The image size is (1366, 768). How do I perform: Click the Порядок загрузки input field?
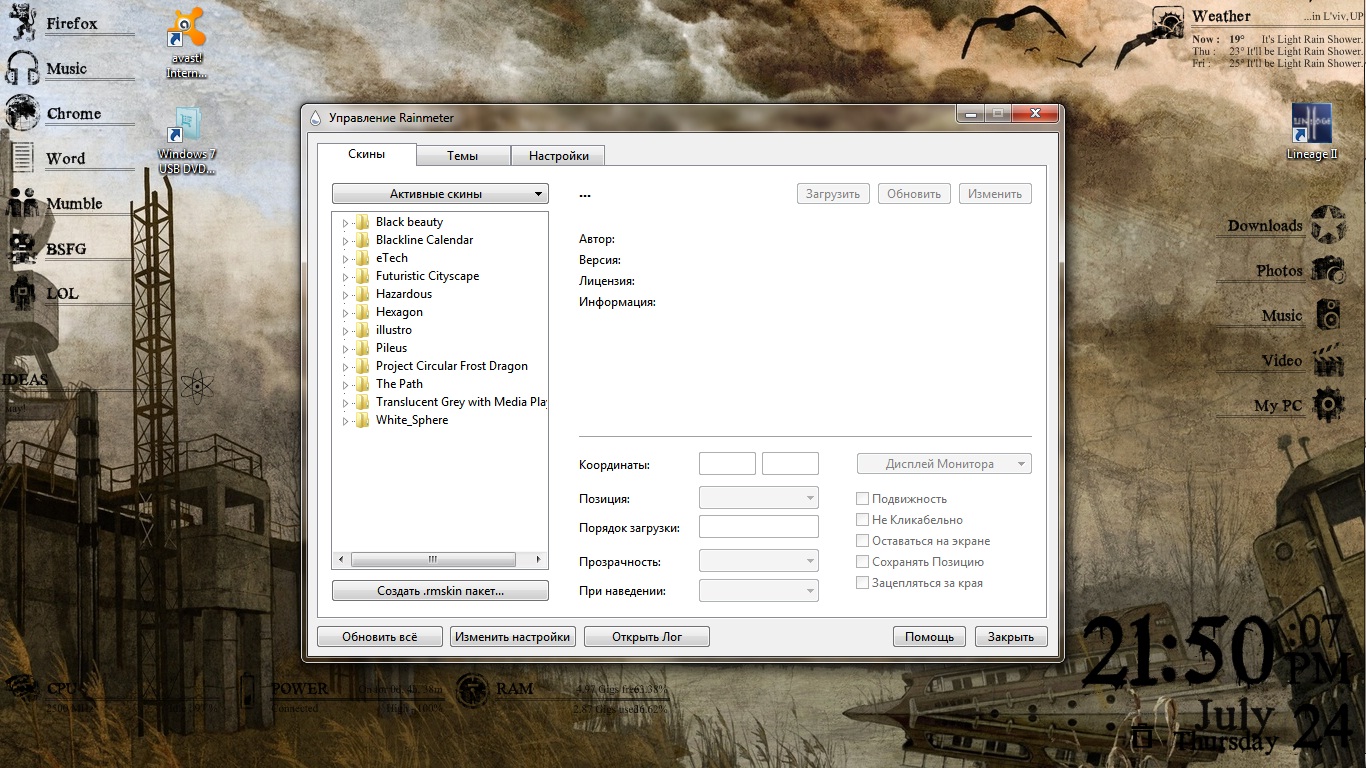[758, 527]
